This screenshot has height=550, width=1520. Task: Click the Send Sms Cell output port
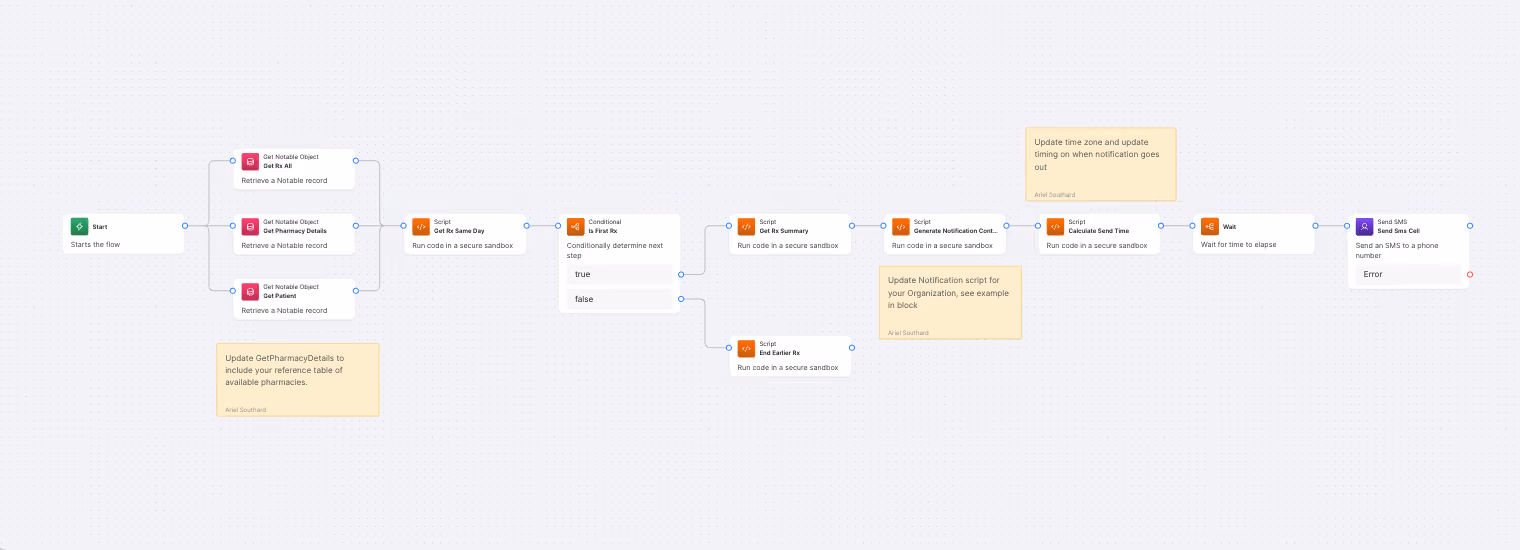[x=1470, y=226]
